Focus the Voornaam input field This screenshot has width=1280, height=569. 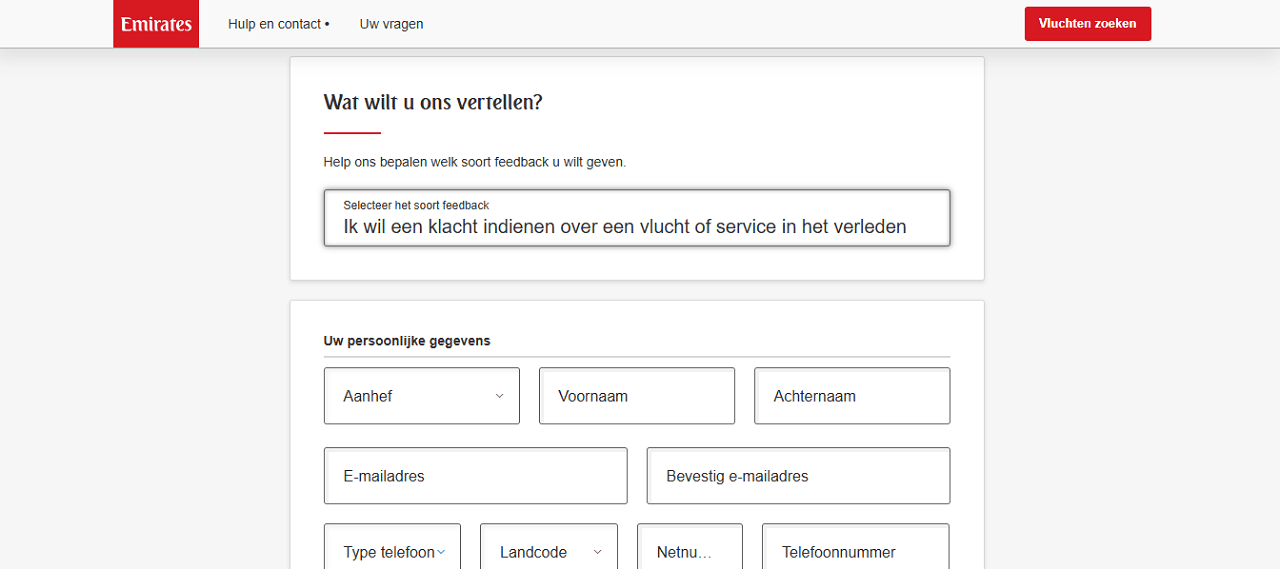click(637, 396)
